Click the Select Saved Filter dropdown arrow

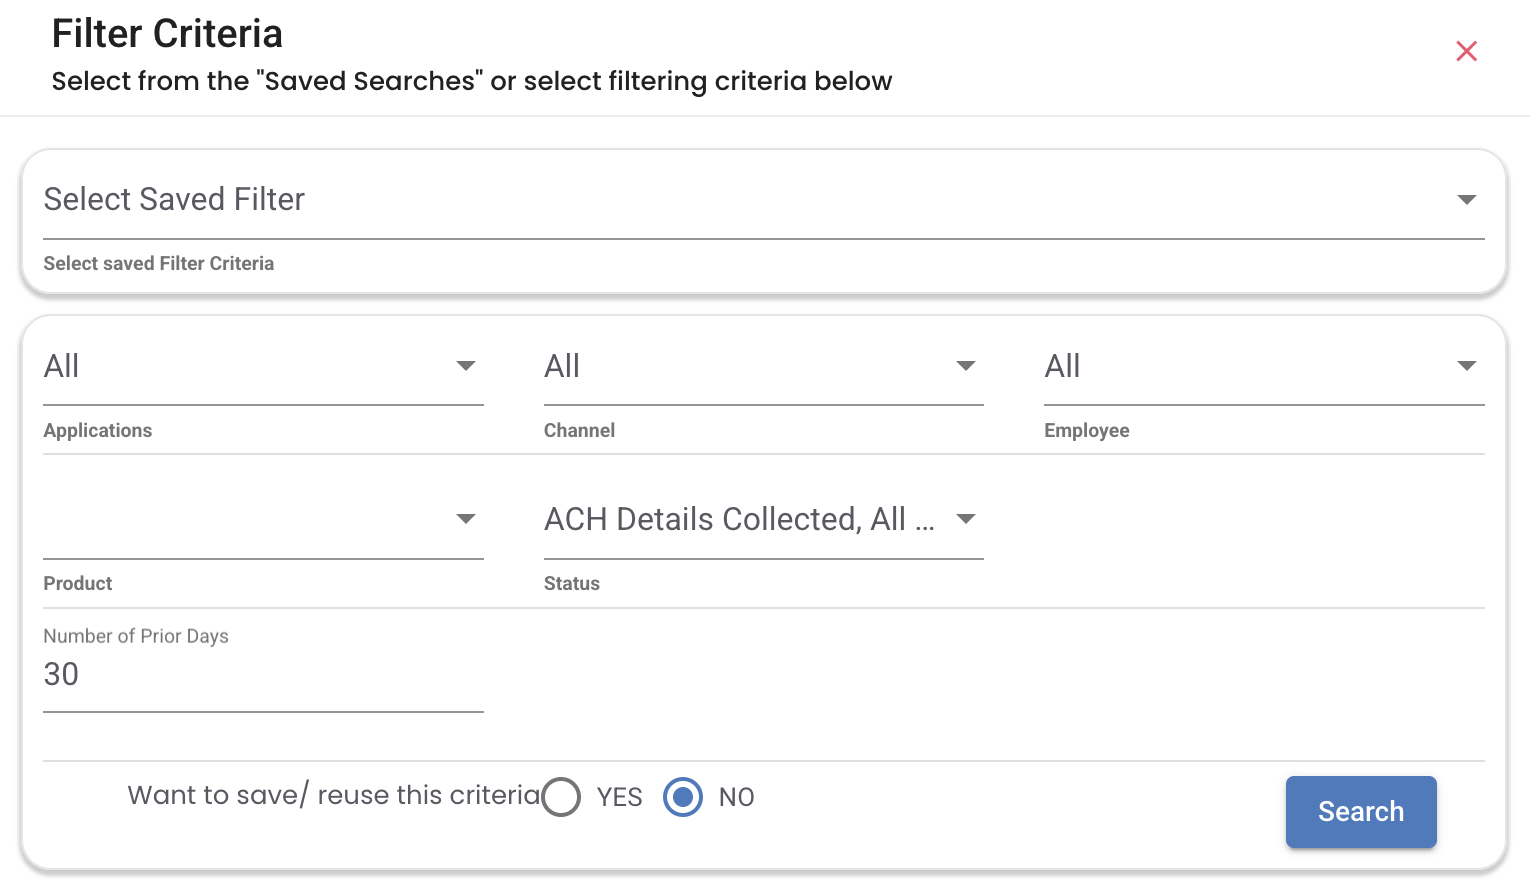[x=1466, y=200]
